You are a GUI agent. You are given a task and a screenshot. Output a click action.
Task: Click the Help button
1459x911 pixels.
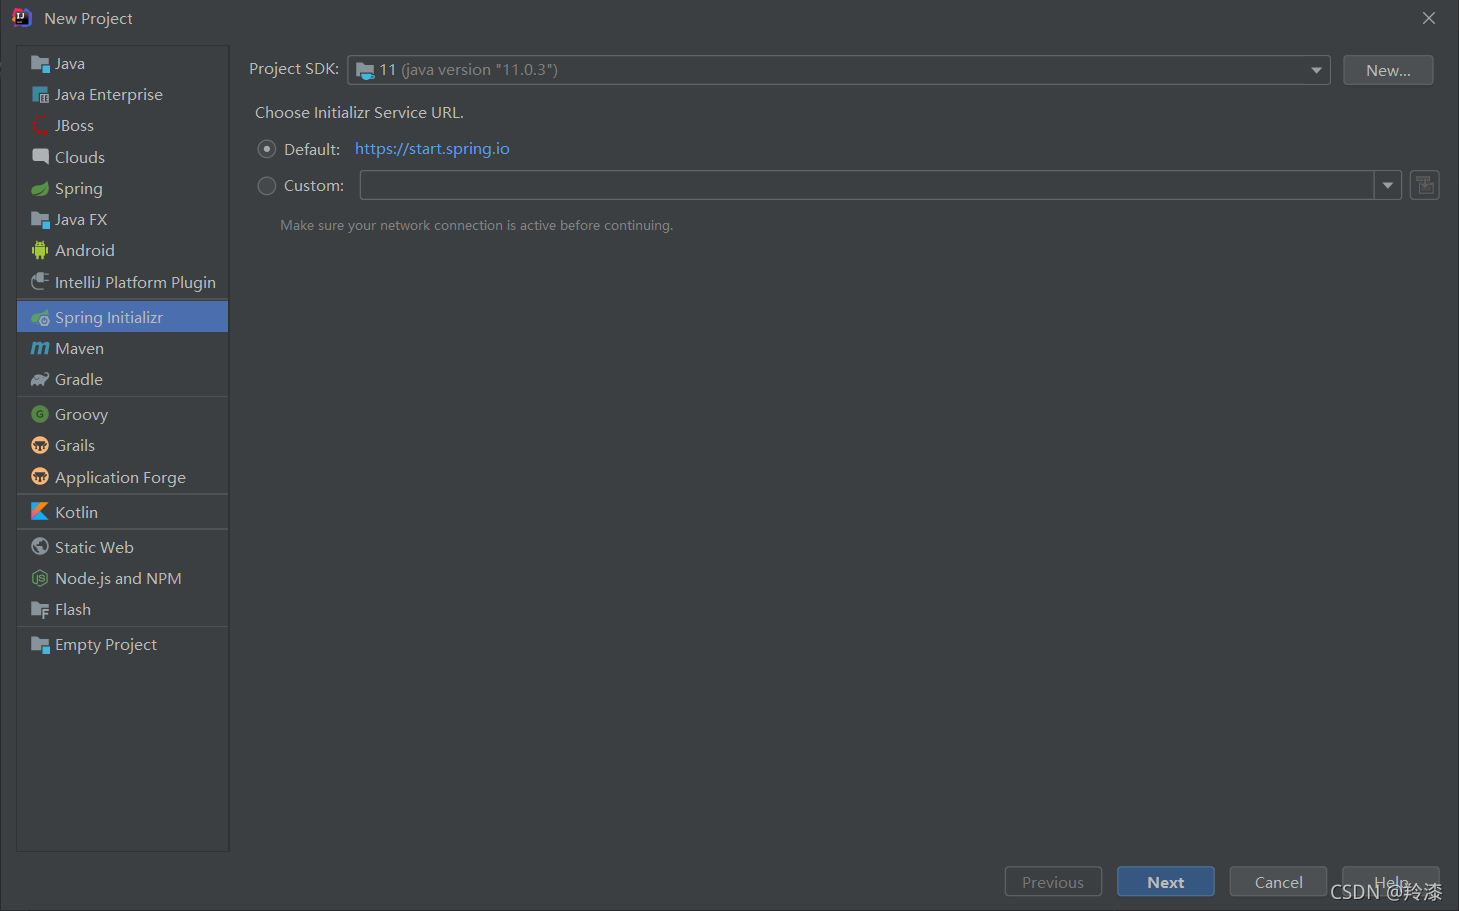pos(1391,882)
